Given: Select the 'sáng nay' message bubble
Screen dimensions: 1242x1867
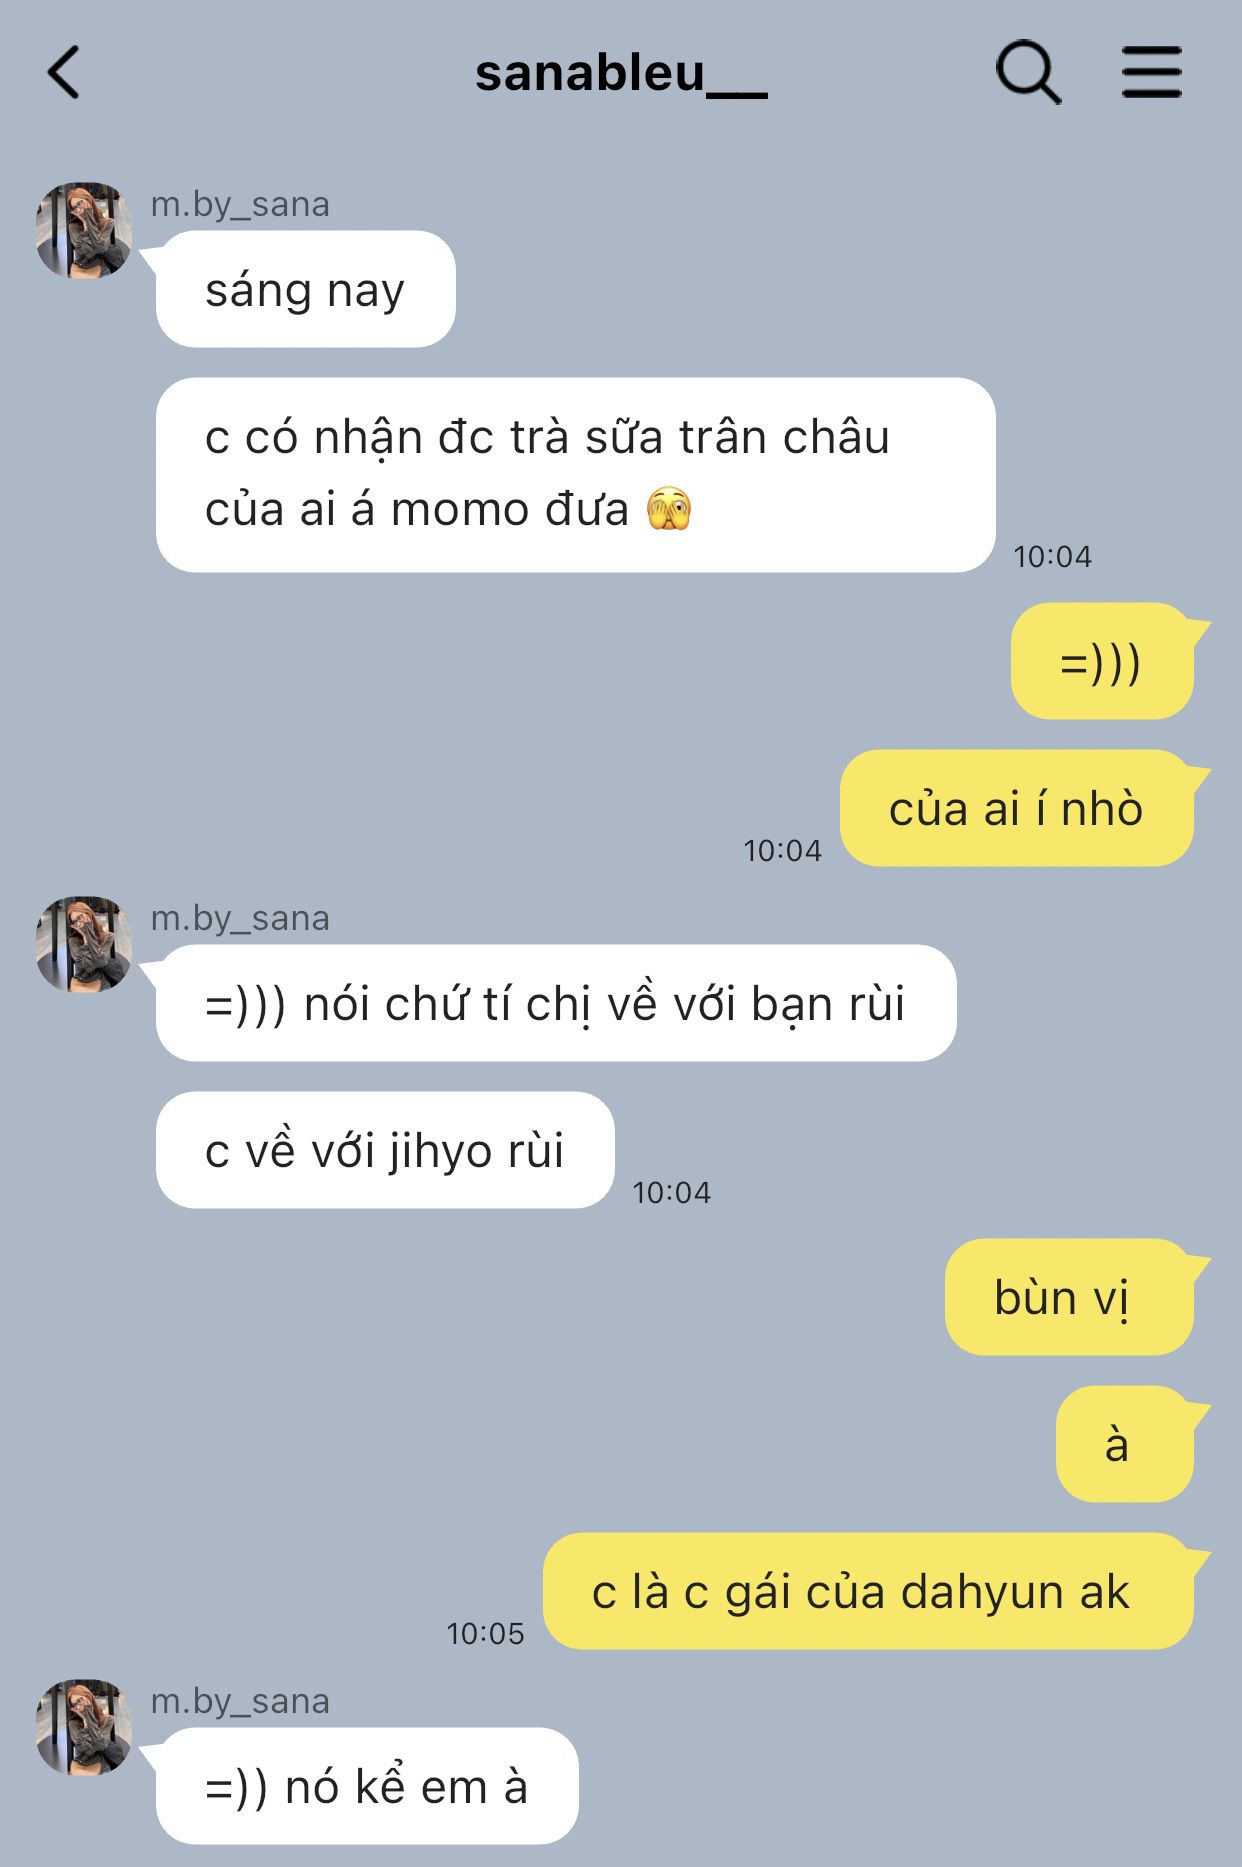Looking at the screenshot, I should click(x=305, y=289).
